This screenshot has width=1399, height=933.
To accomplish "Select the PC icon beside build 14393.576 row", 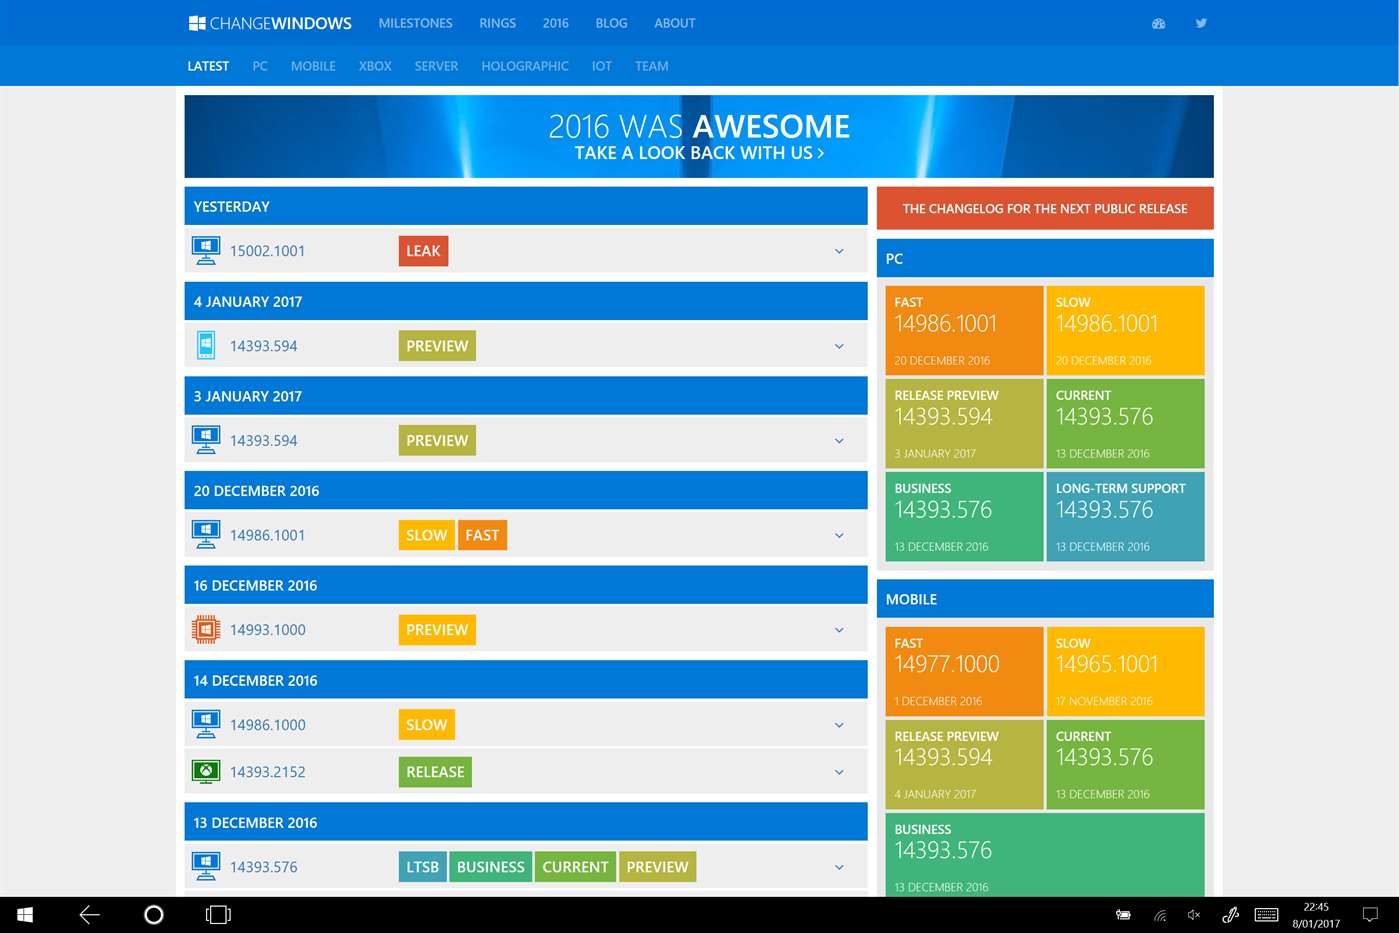I will point(206,867).
